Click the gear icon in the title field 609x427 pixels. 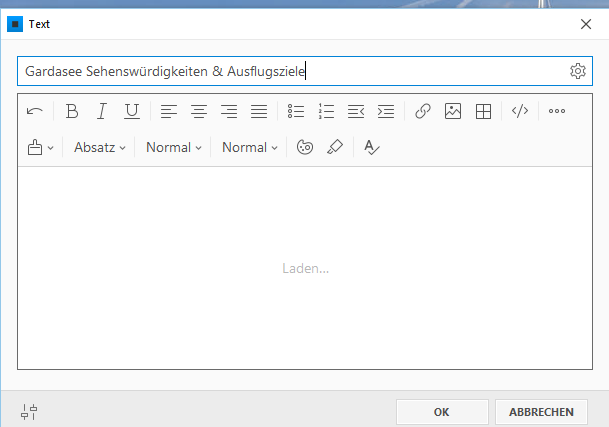click(x=578, y=71)
